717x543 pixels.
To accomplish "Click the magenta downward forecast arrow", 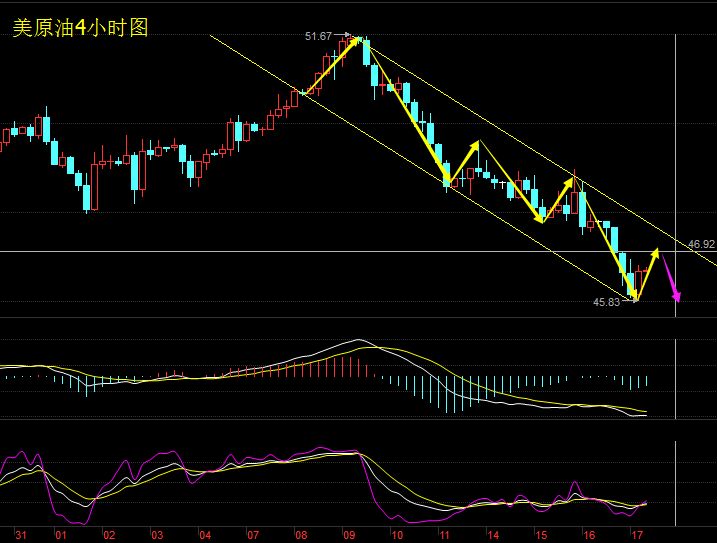I will click(x=671, y=278).
